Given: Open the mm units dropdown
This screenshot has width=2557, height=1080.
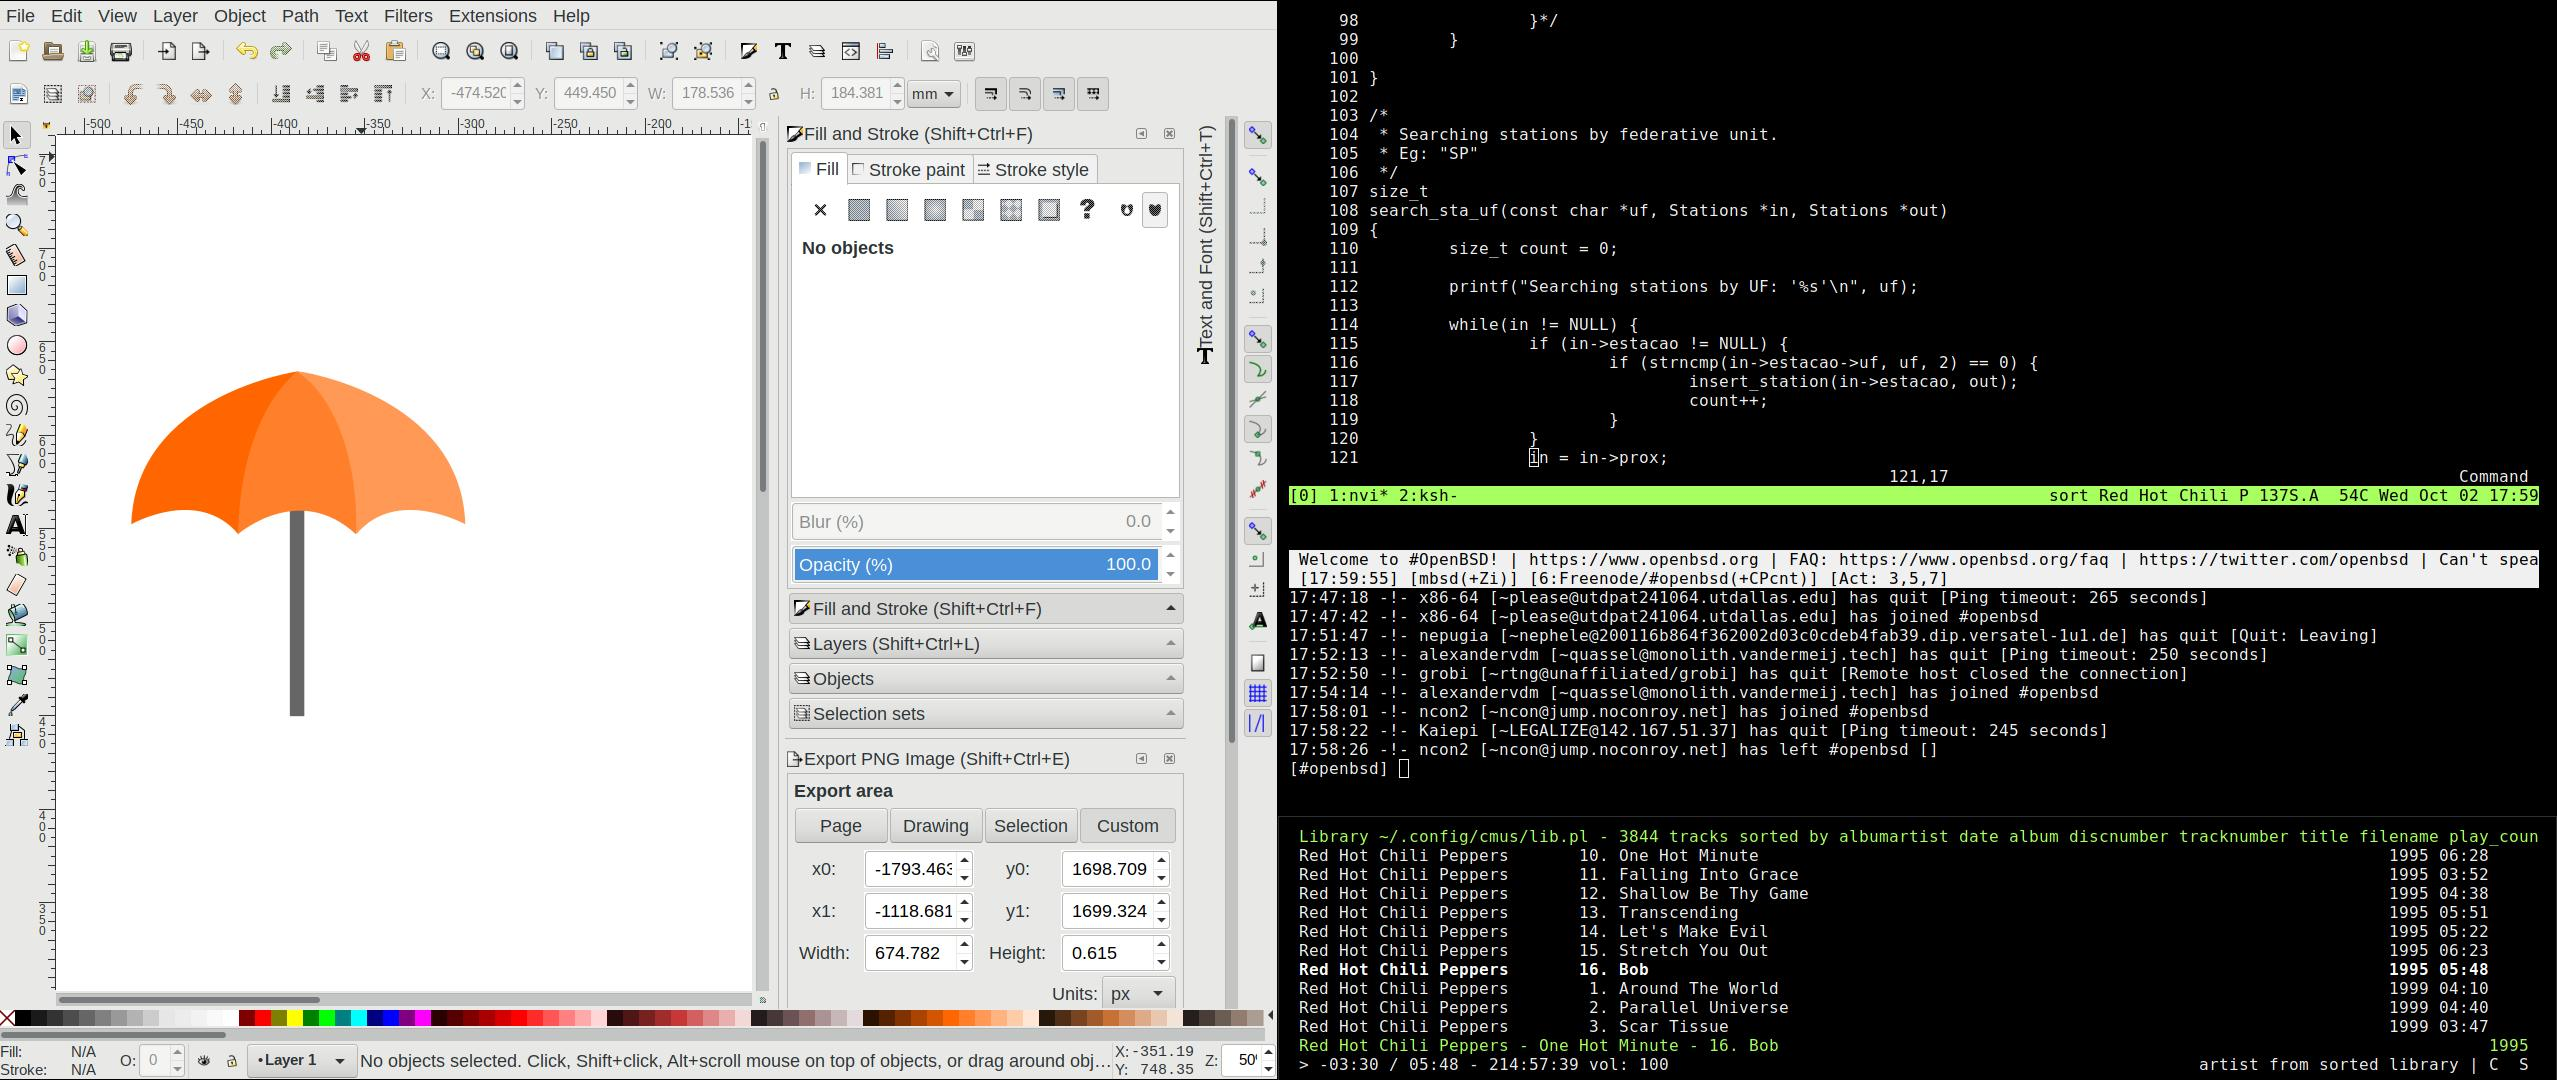Looking at the screenshot, I should pyautogui.click(x=933, y=94).
